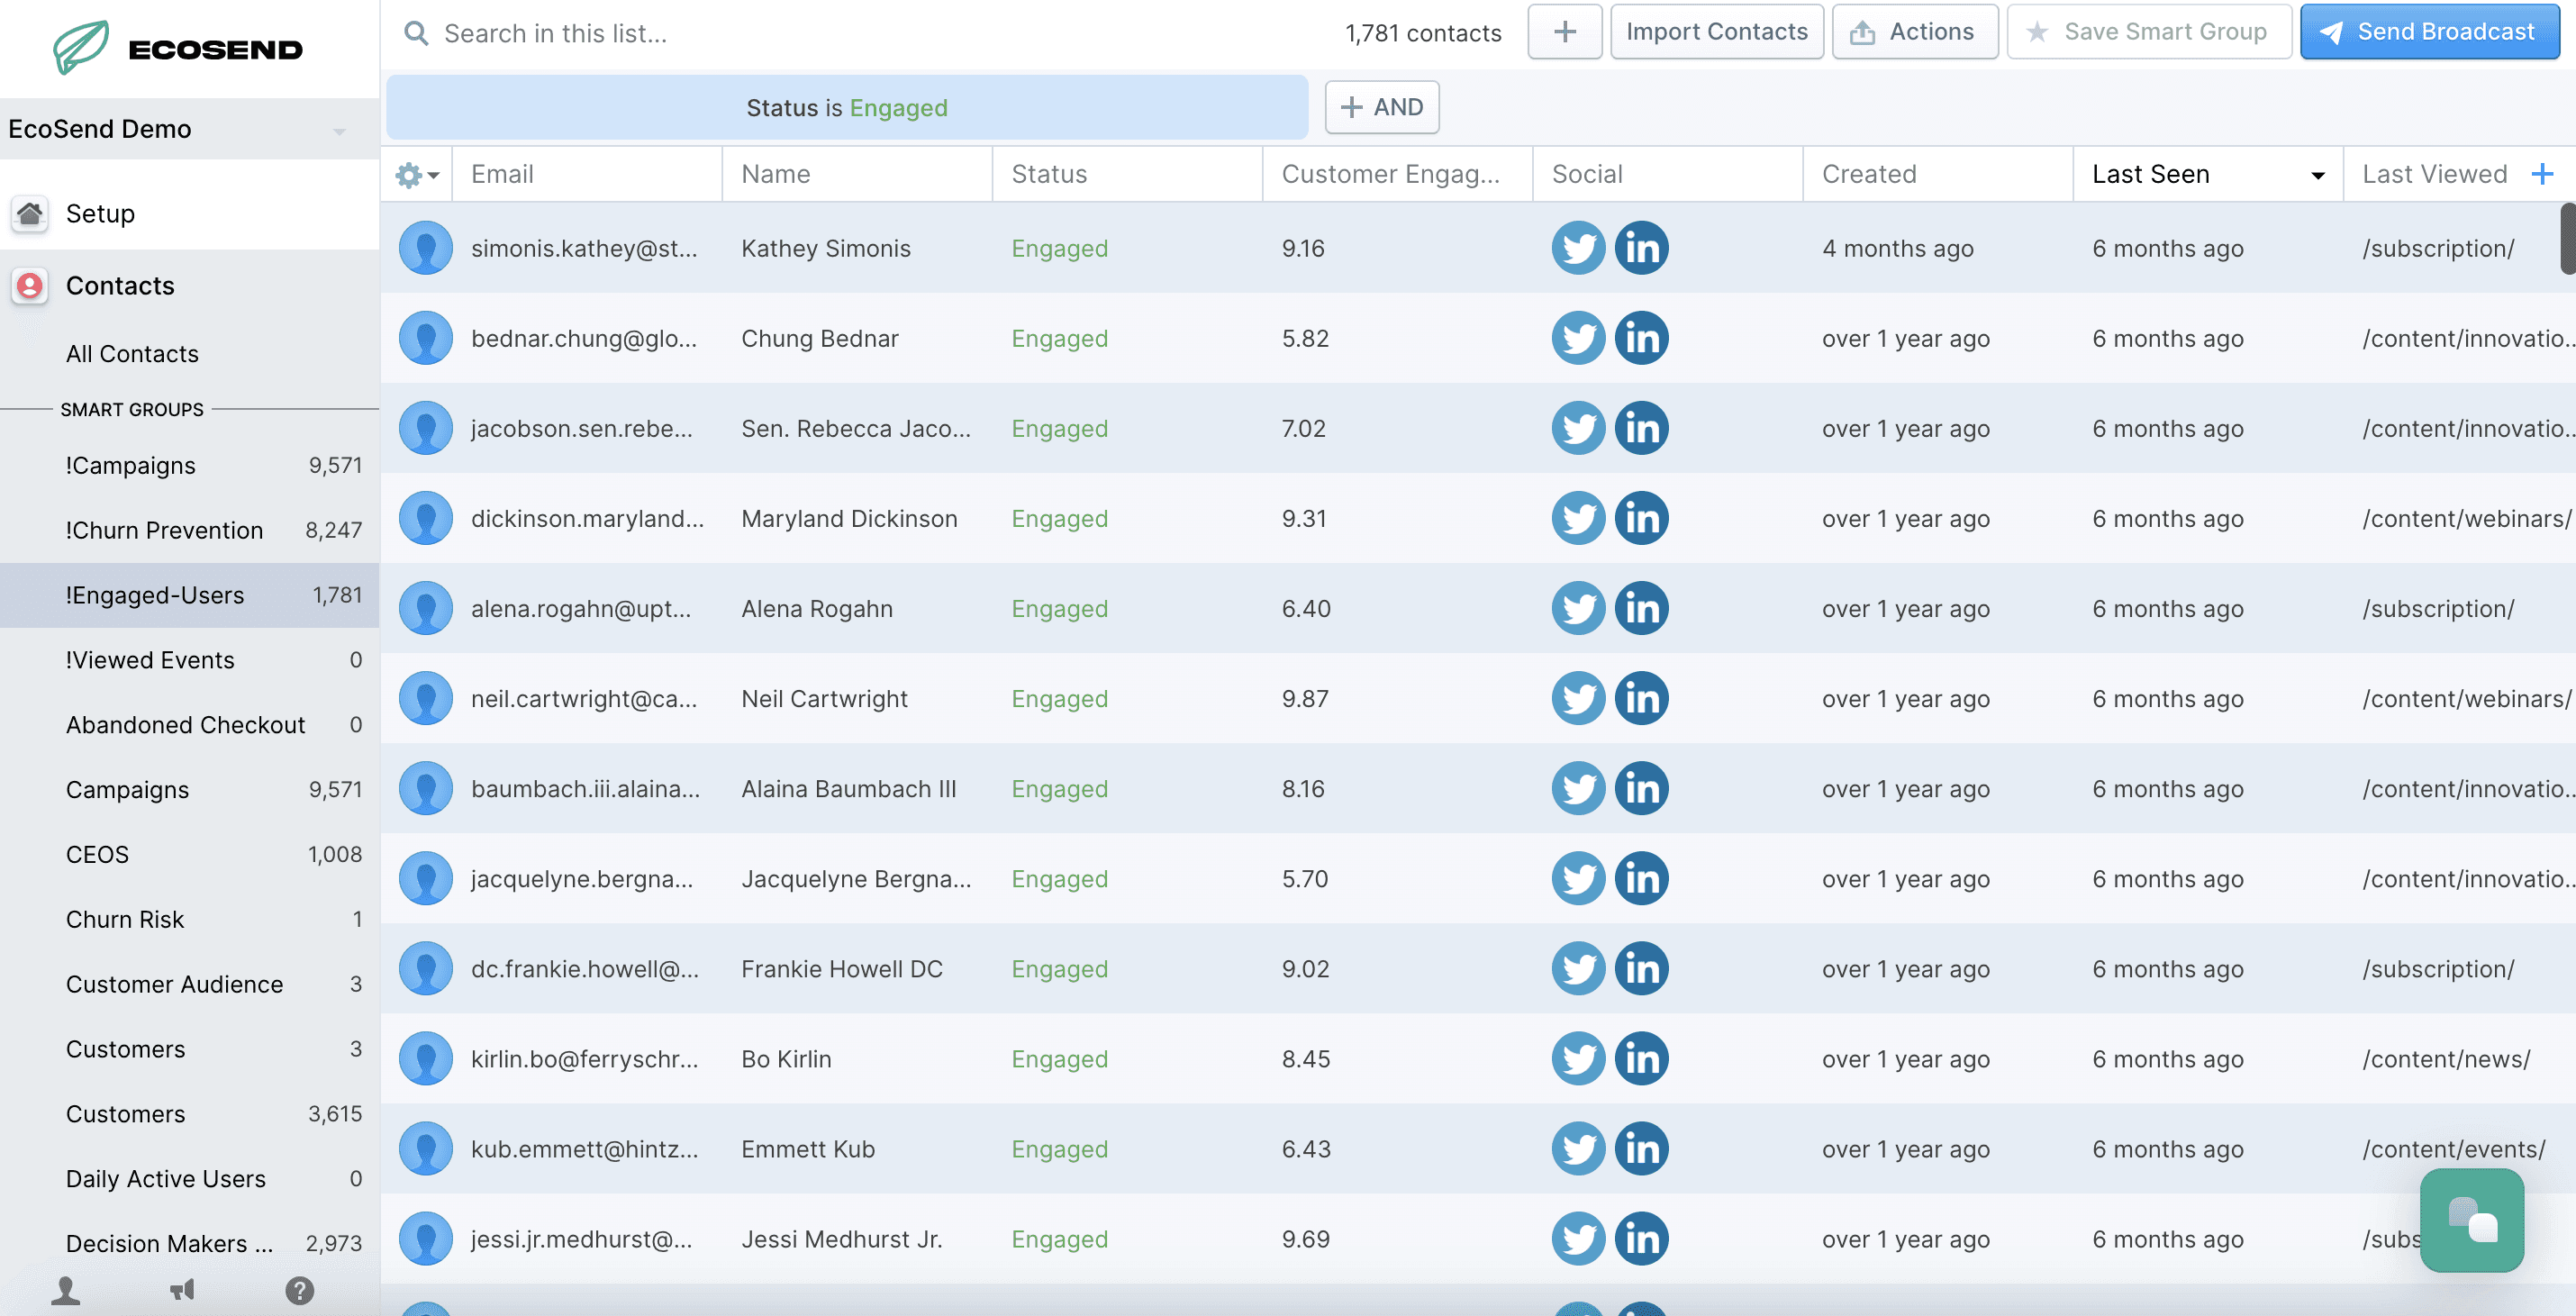Open the Setup menu section
The width and height of the screenshot is (2576, 1316).
[100, 214]
